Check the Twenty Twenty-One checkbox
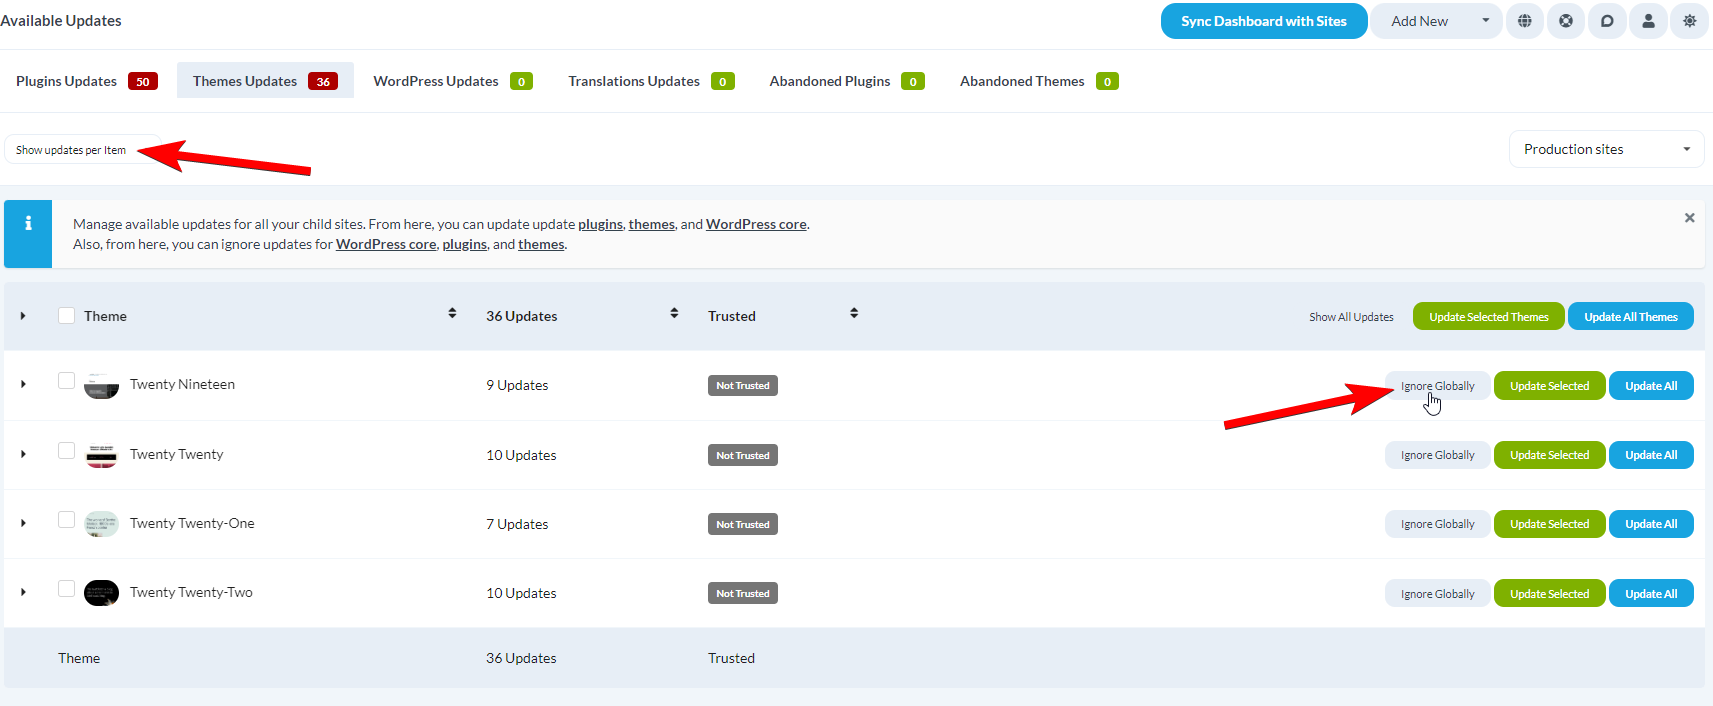The height and width of the screenshot is (706, 1713). [66, 520]
